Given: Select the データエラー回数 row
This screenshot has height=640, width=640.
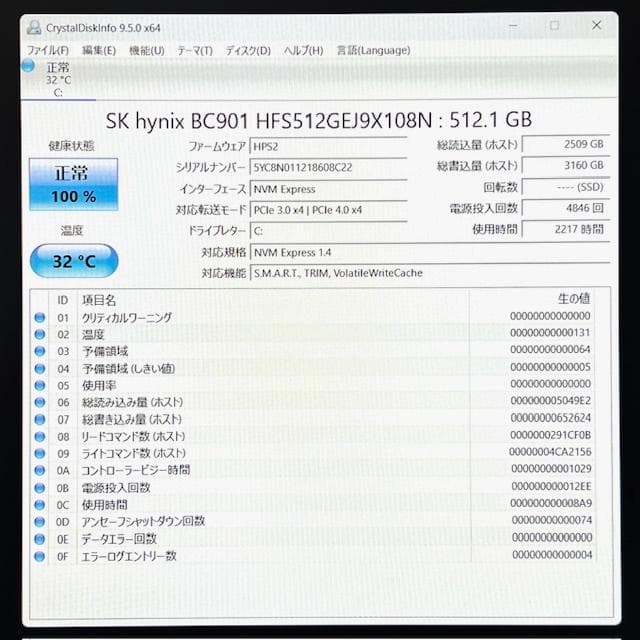Looking at the screenshot, I should 313,539.
